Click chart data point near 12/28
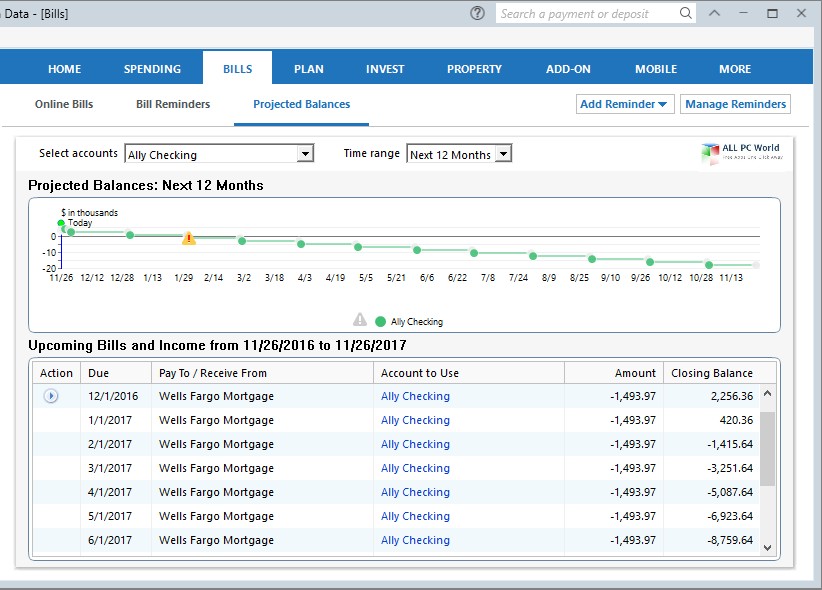Viewport: 822px width, 590px height. [x=130, y=235]
